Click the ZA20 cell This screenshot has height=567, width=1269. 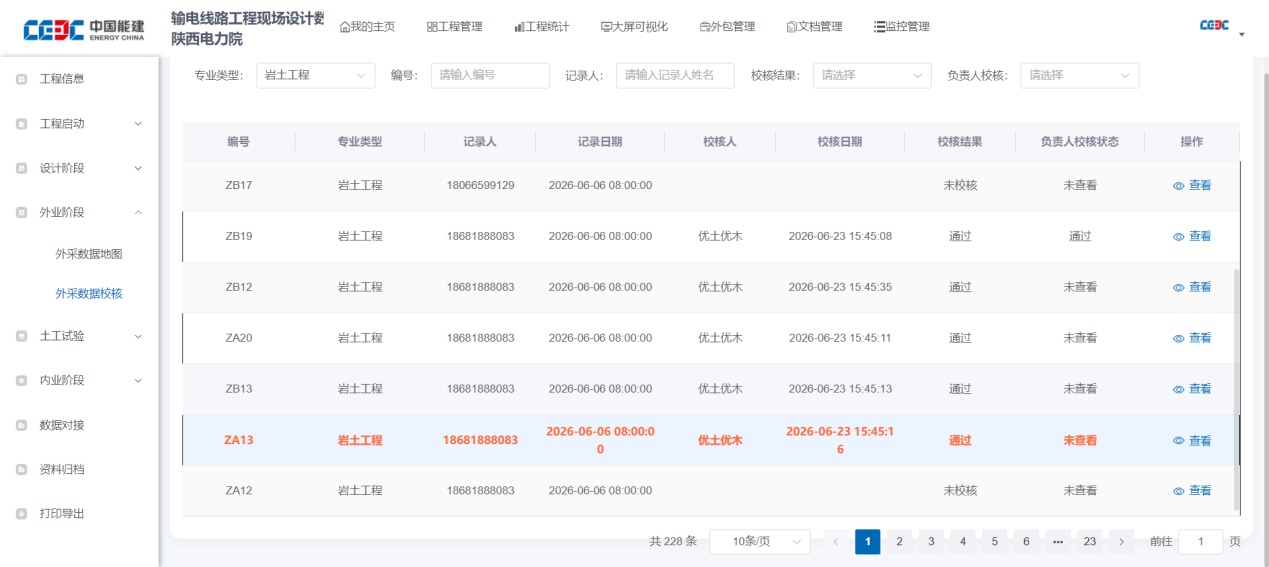(x=239, y=338)
